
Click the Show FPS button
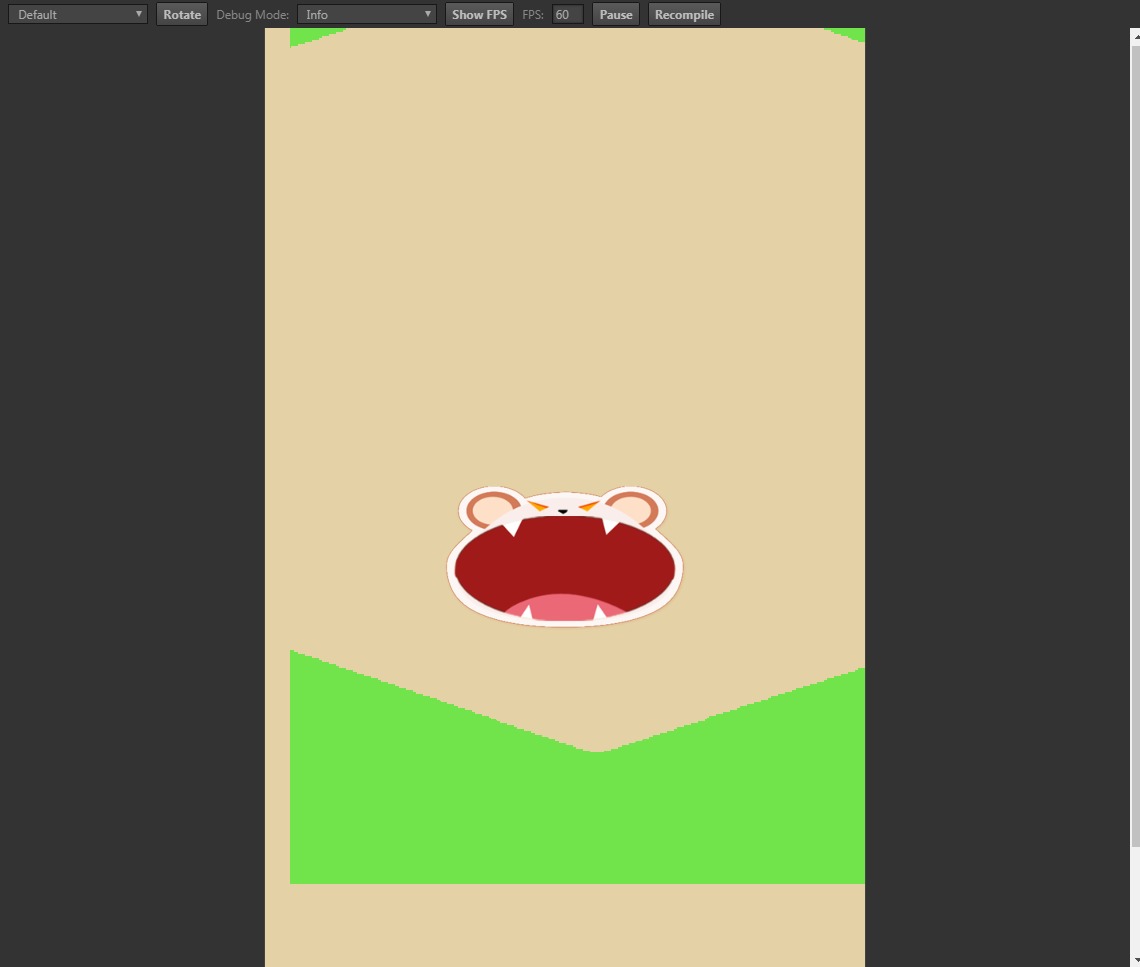[x=479, y=15]
